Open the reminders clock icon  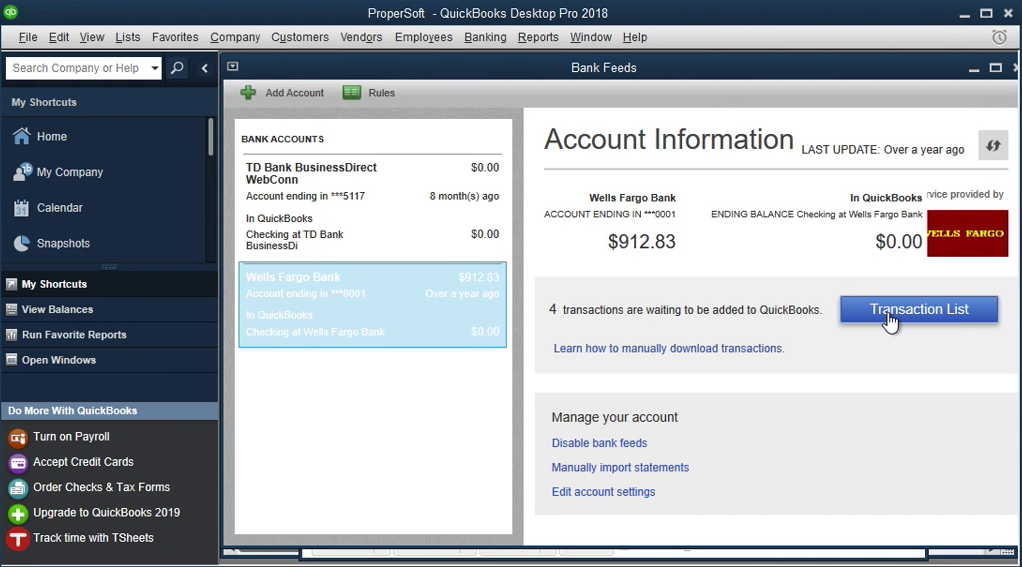(x=999, y=37)
